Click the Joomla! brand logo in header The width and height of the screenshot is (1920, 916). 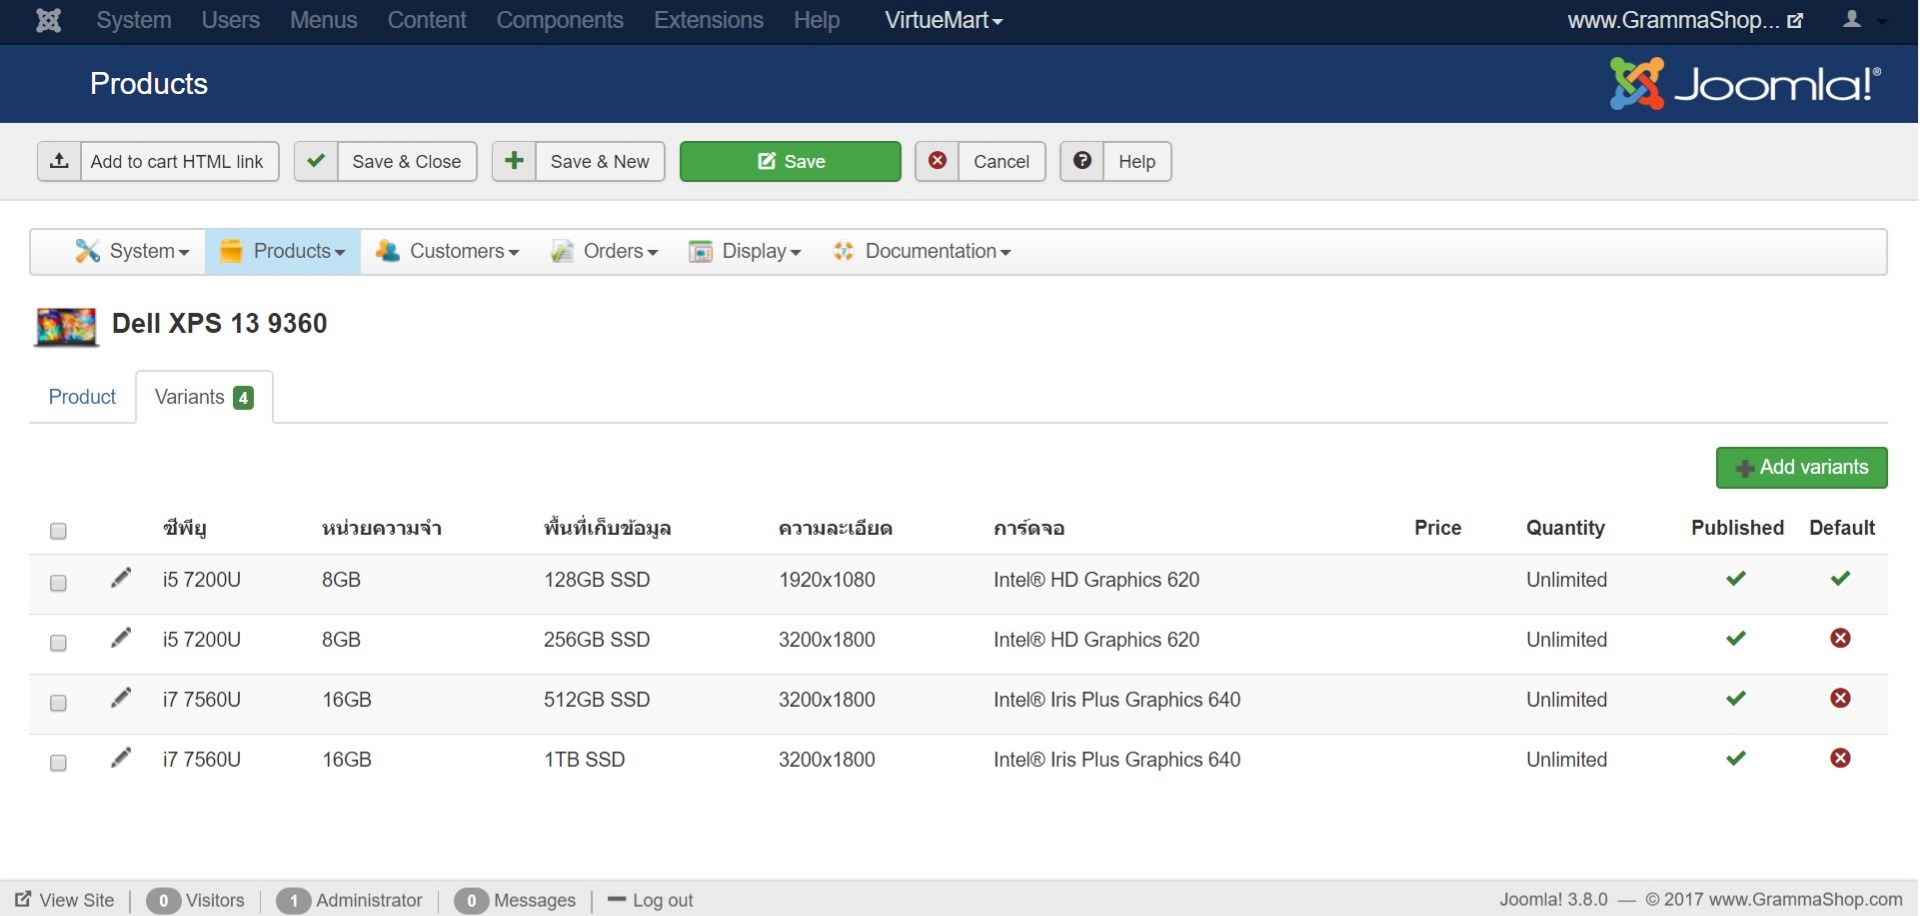(1746, 84)
